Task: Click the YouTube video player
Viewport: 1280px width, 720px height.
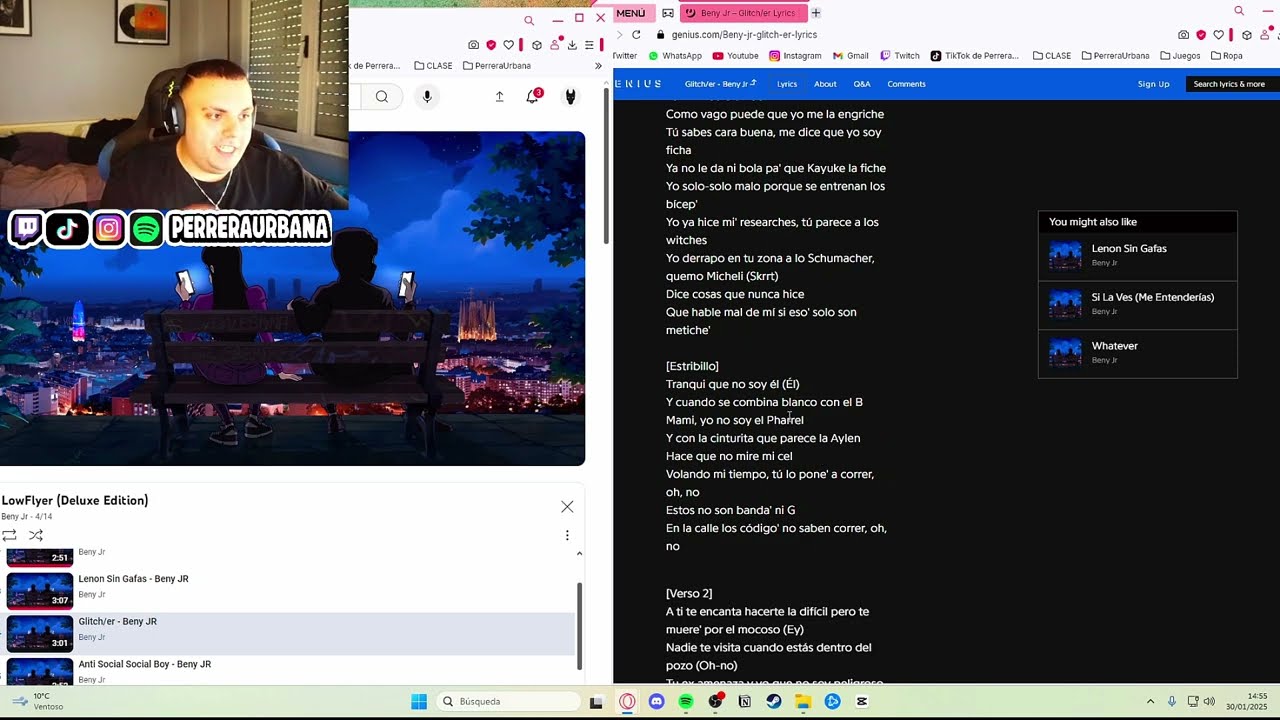Action: click(x=292, y=298)
